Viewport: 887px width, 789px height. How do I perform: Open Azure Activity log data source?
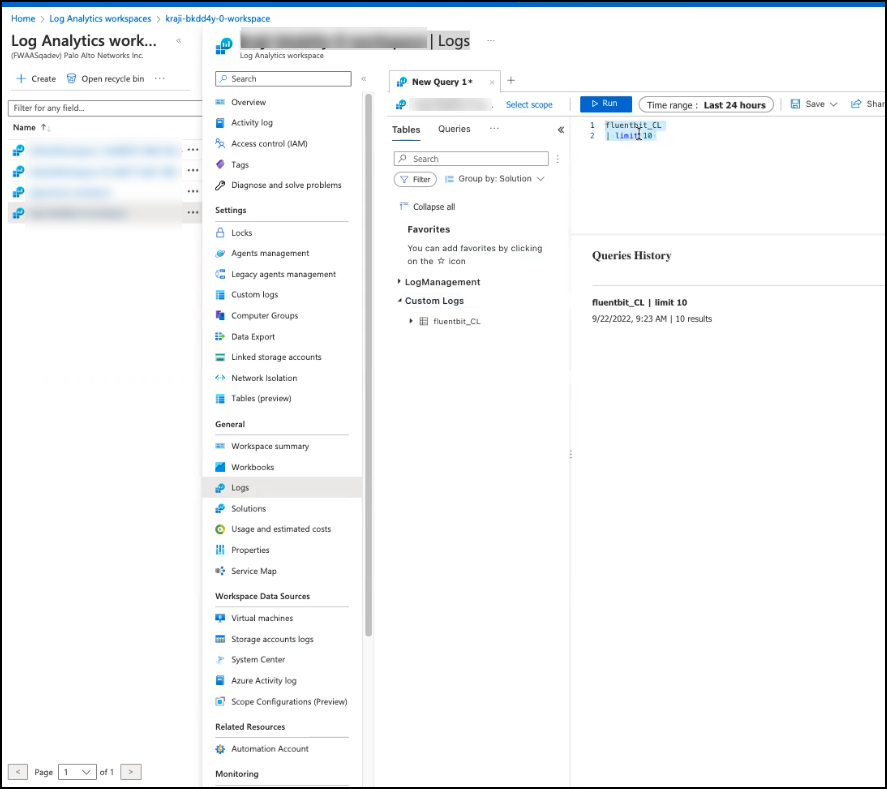pyautogui.click(x=264, y=680)
